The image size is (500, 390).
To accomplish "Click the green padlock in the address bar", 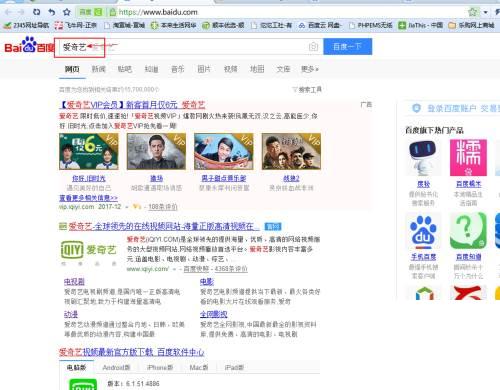I will point(113,13).
